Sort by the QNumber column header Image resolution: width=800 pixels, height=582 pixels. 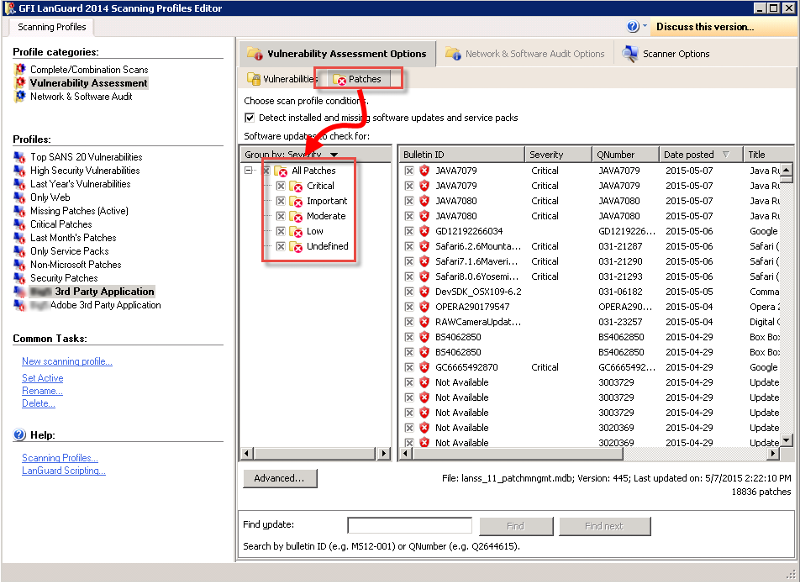coord(625,154)
